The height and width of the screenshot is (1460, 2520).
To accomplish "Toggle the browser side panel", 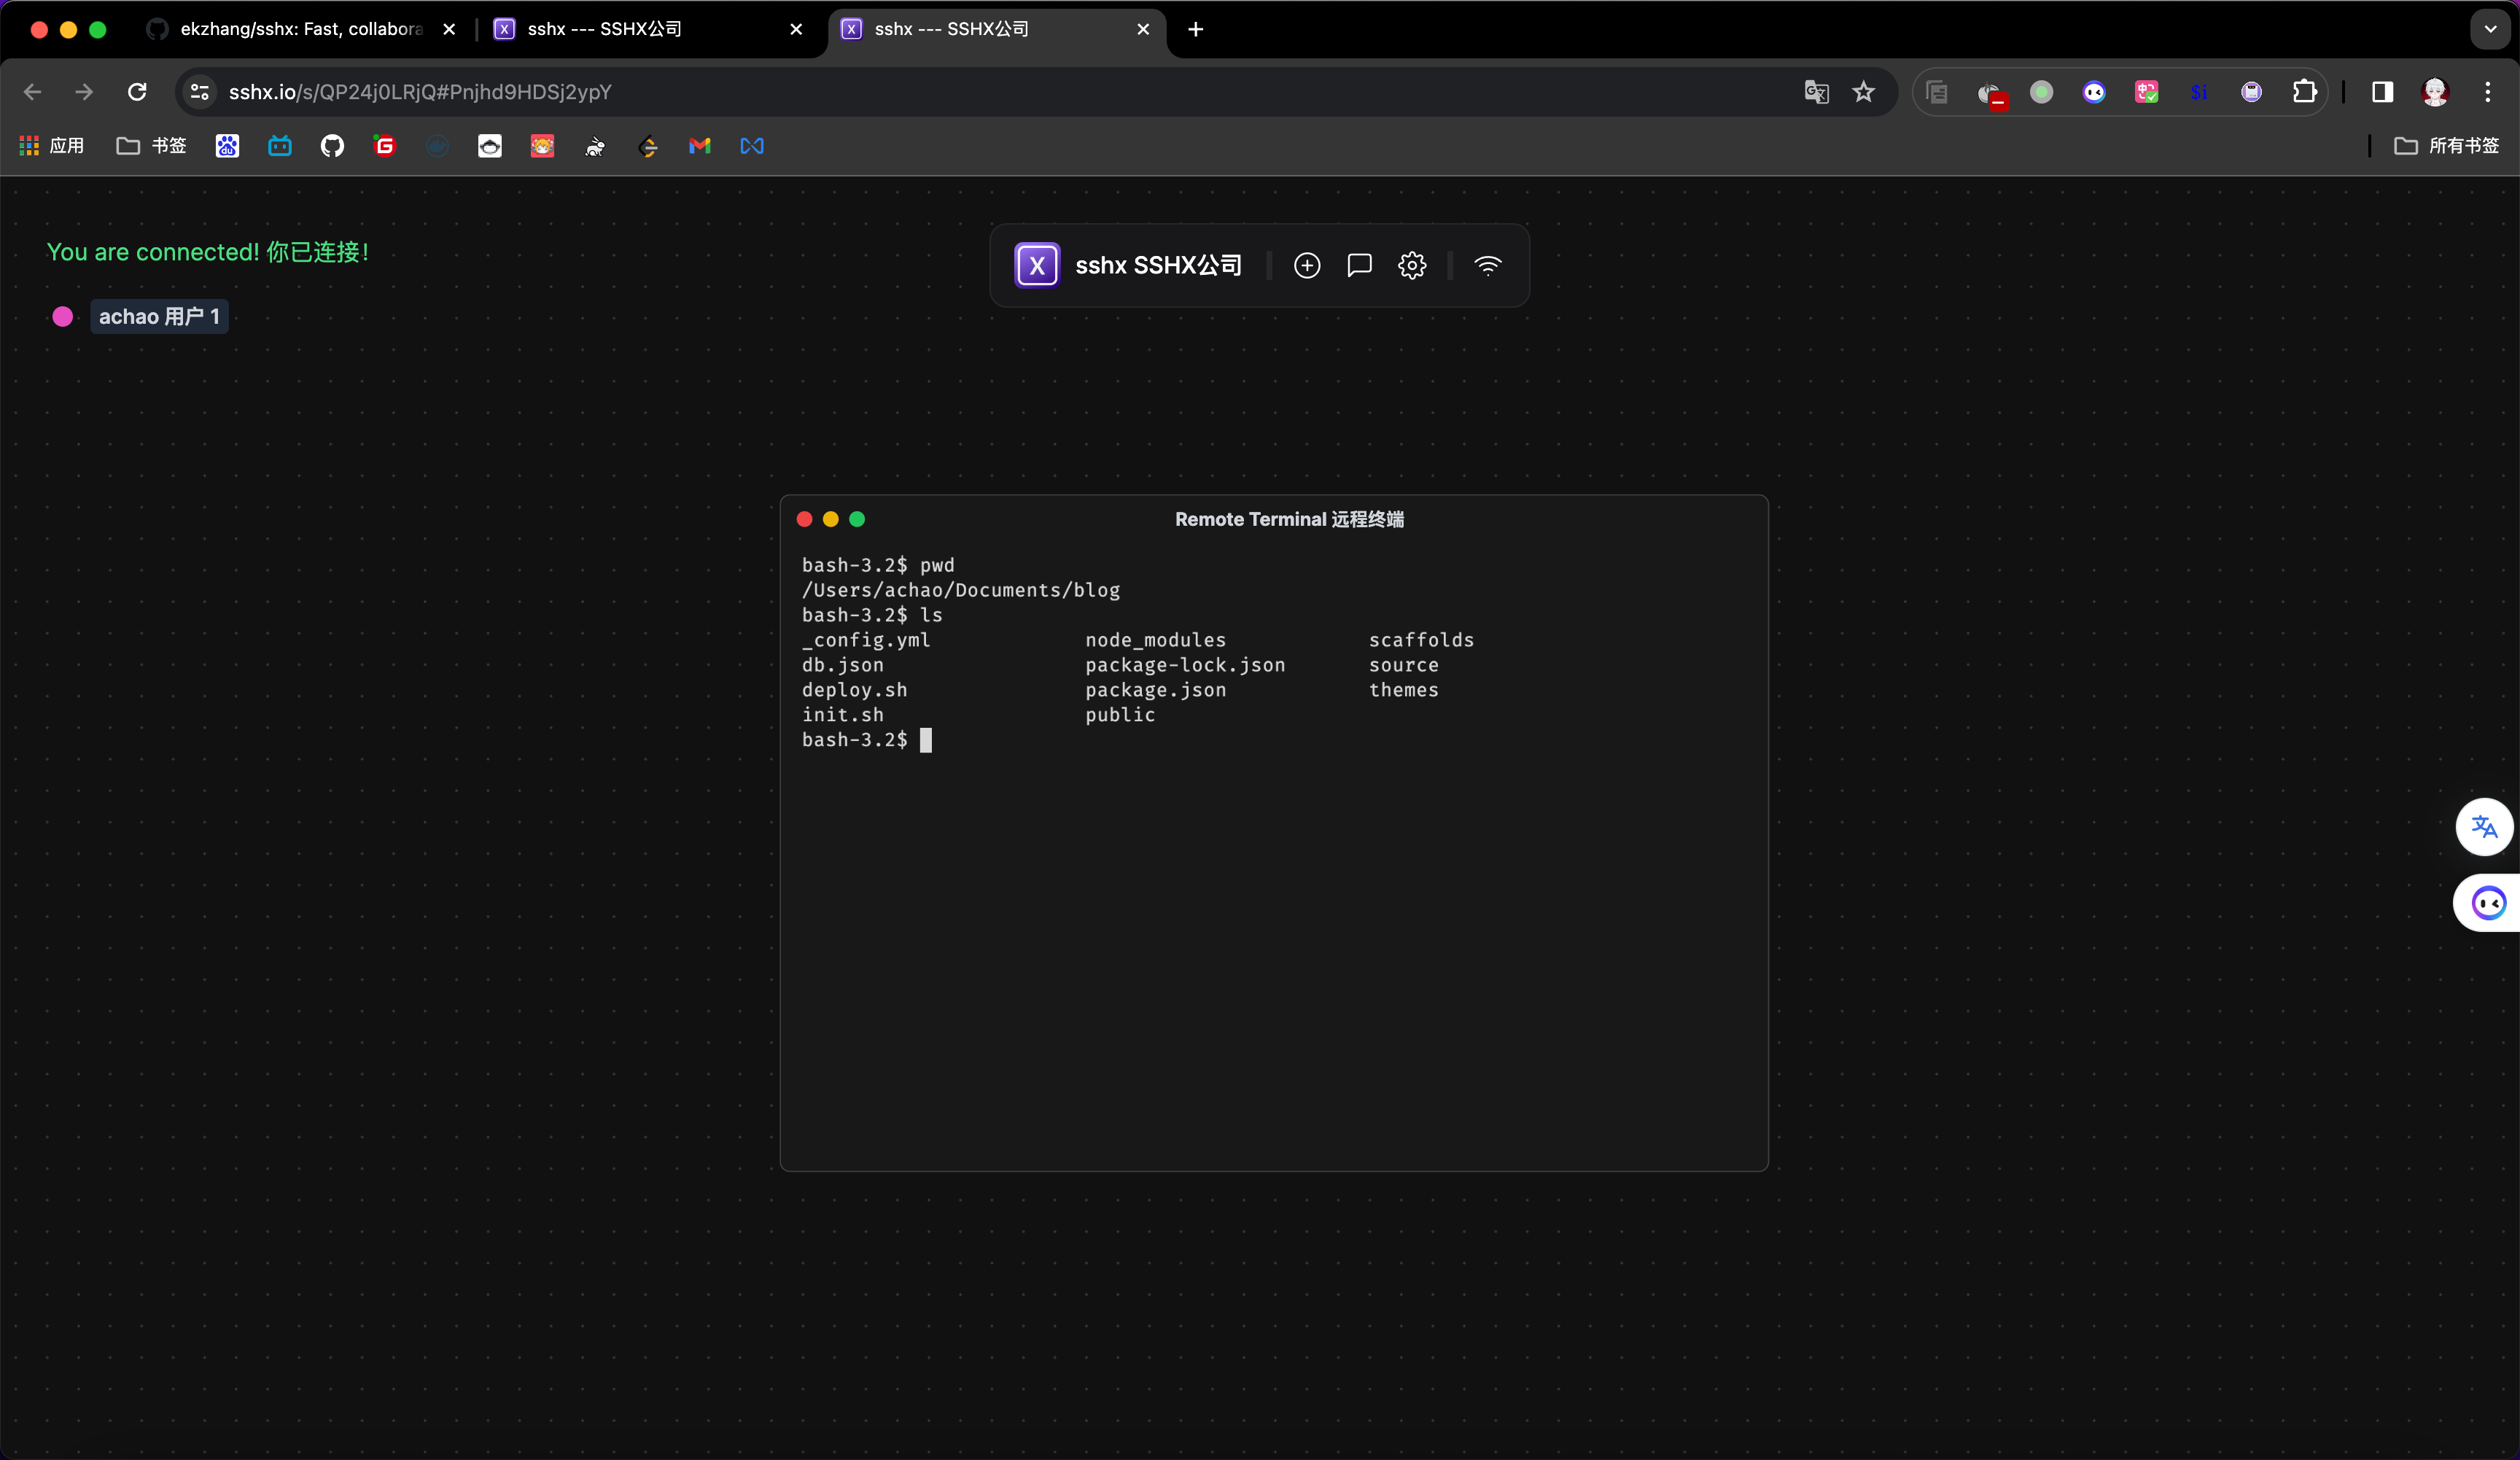I will [2383, 92].
